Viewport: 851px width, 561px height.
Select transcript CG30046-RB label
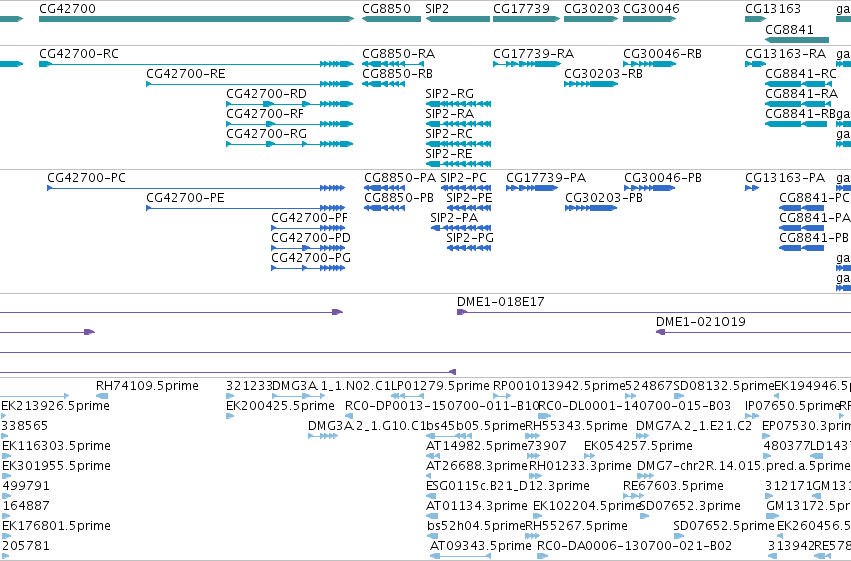tap(662, 54)
